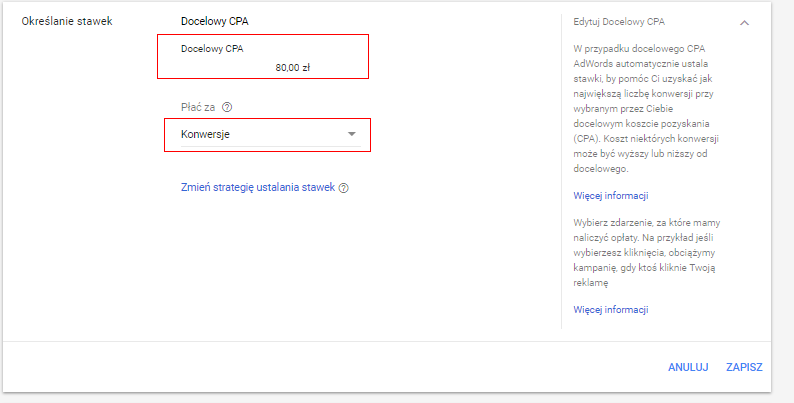794x403 pixels.
Task: Collapse the "Edytuj Docelowy CPA" panel chevron
Action: (x=744, y=21)
